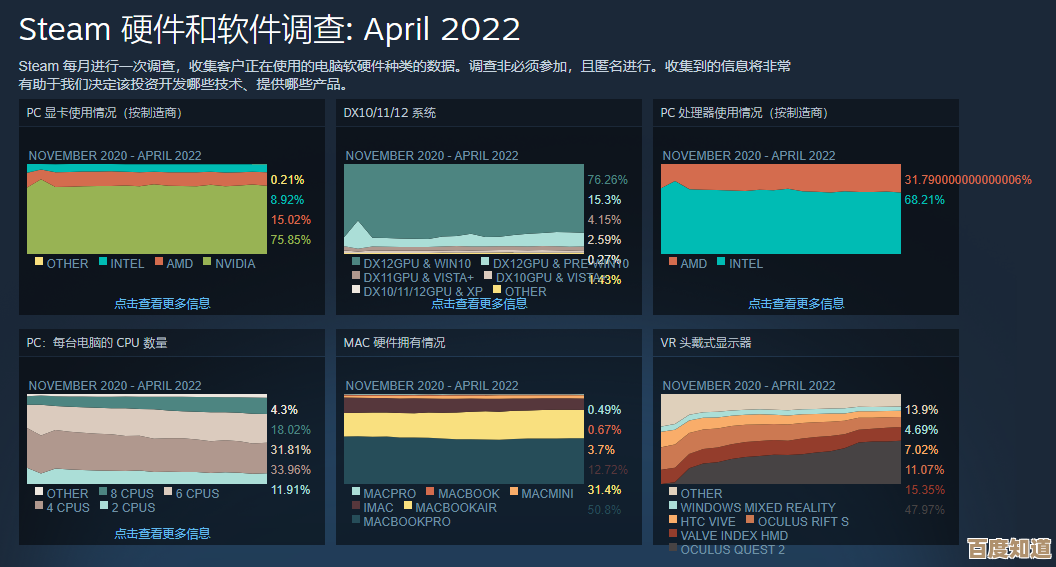Click the MAC 硬件拥有情况 panel heading
Screen dimensions: 1056x567
click(x=394, y=342)
